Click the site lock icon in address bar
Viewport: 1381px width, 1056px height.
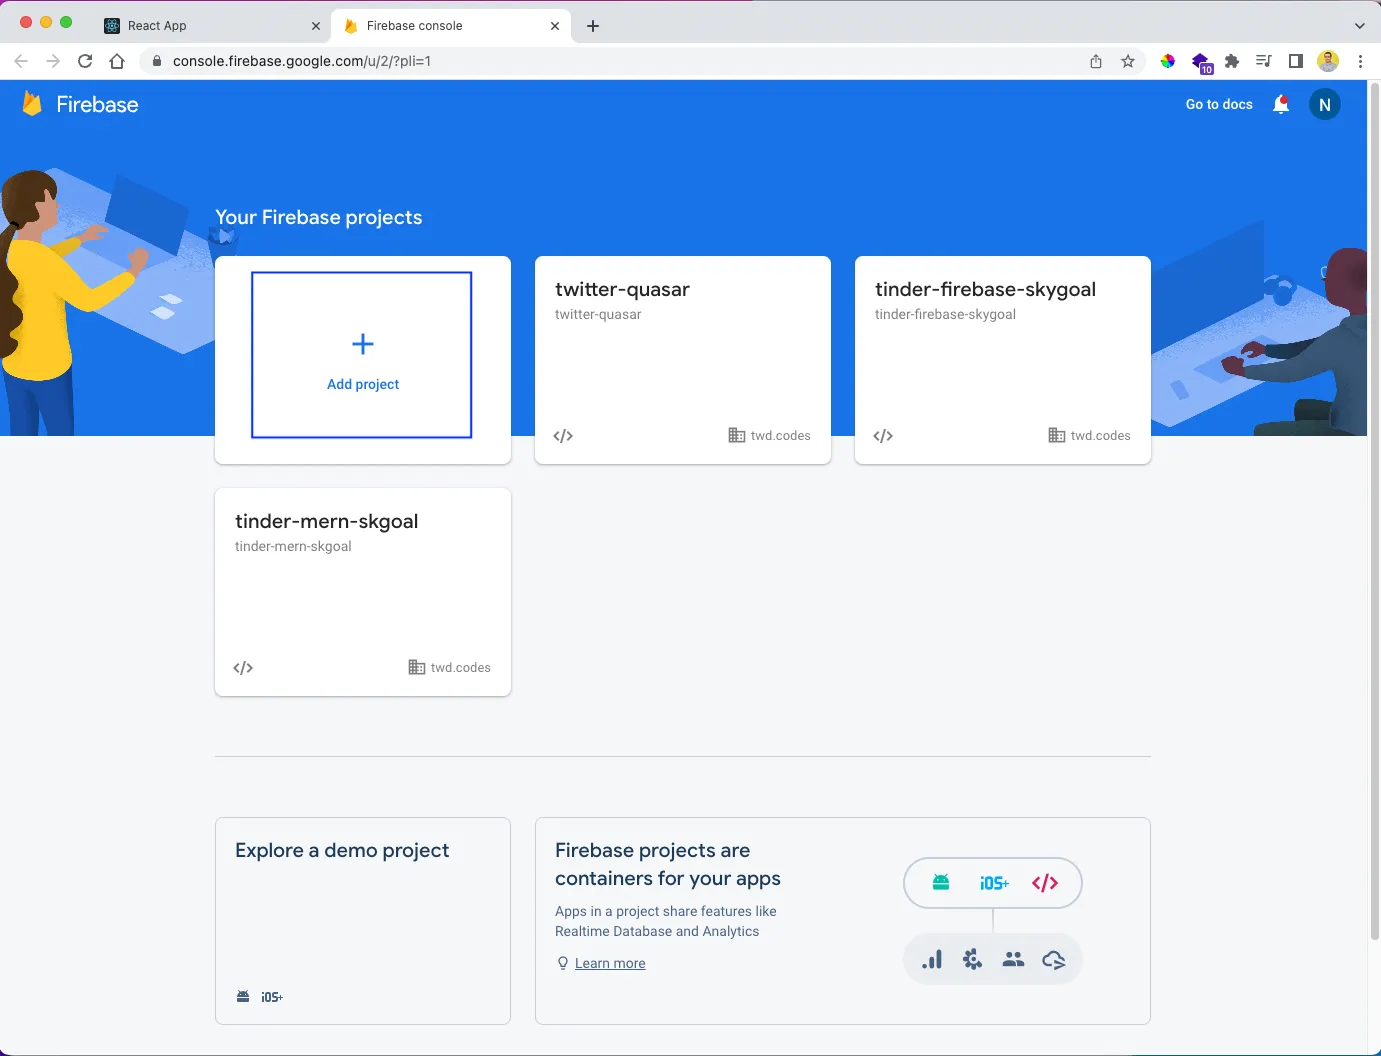(x=157, y=61)
